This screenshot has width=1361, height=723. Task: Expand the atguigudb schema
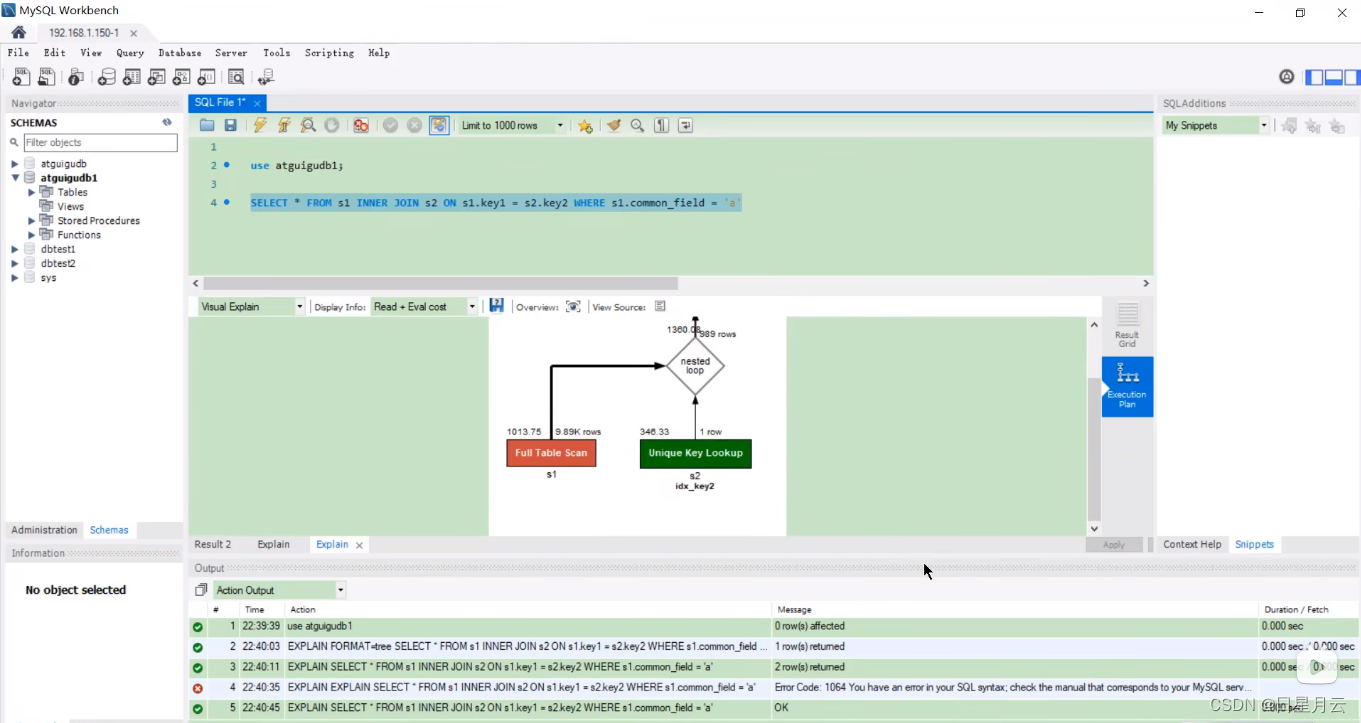15,164
